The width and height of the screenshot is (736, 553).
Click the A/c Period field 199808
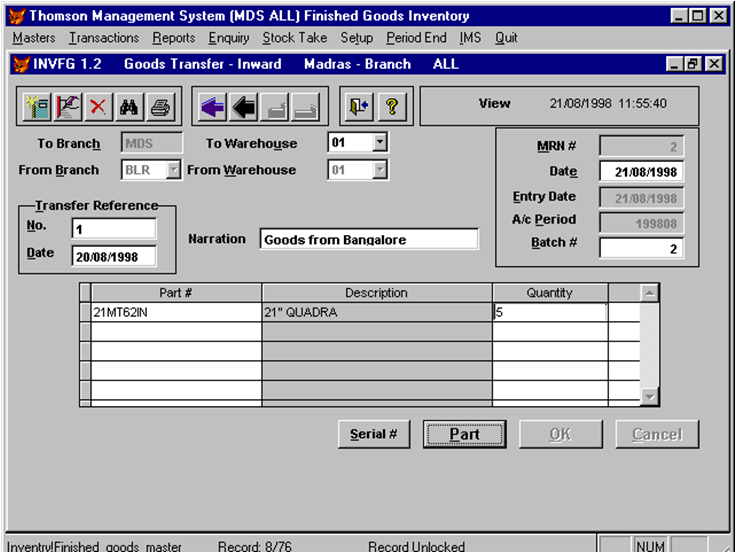[641, 223]
